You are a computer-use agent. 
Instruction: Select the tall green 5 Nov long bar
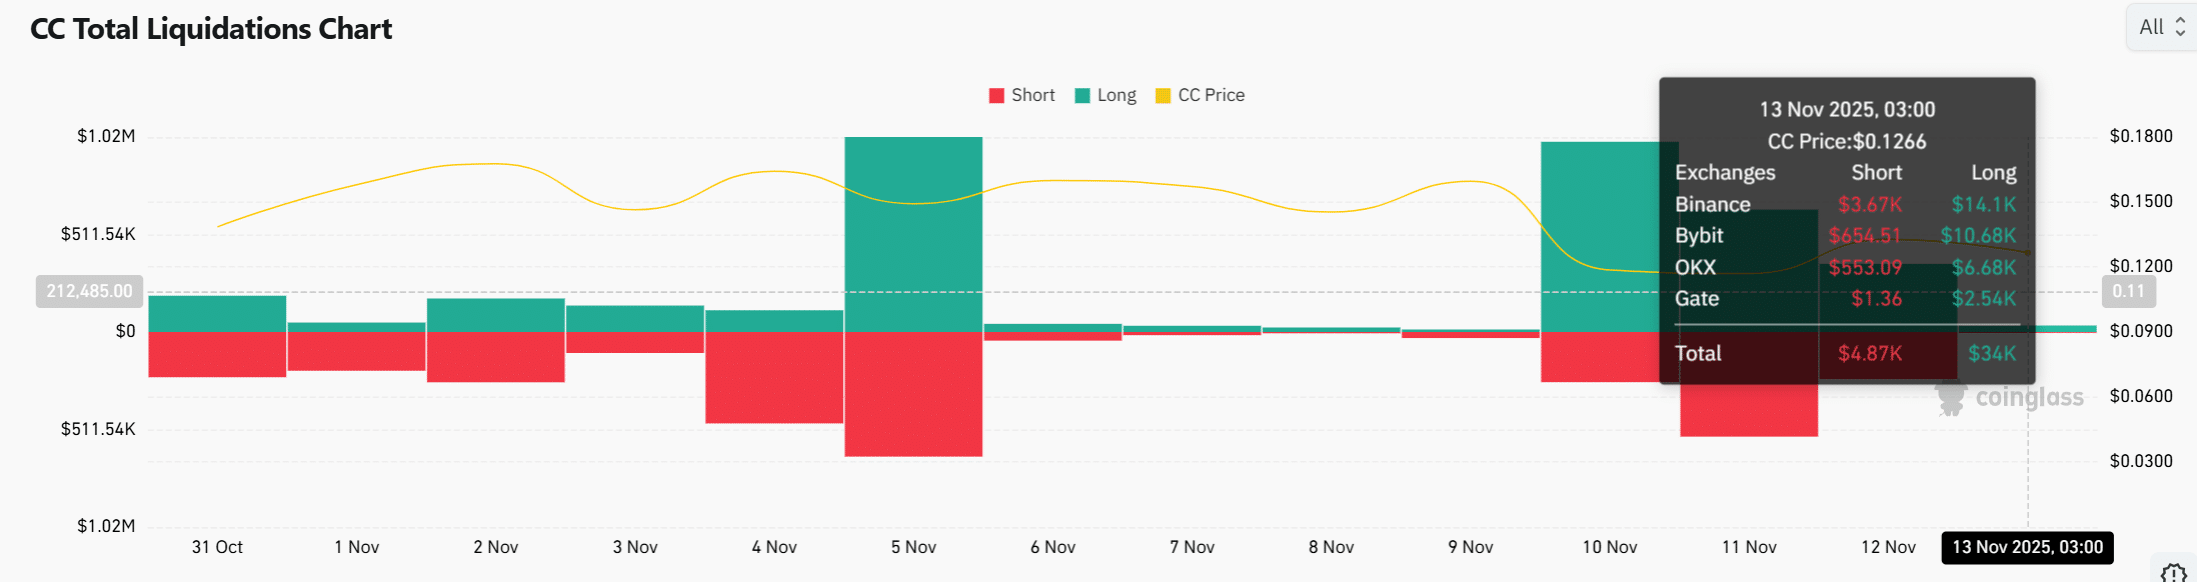[913, 233]
